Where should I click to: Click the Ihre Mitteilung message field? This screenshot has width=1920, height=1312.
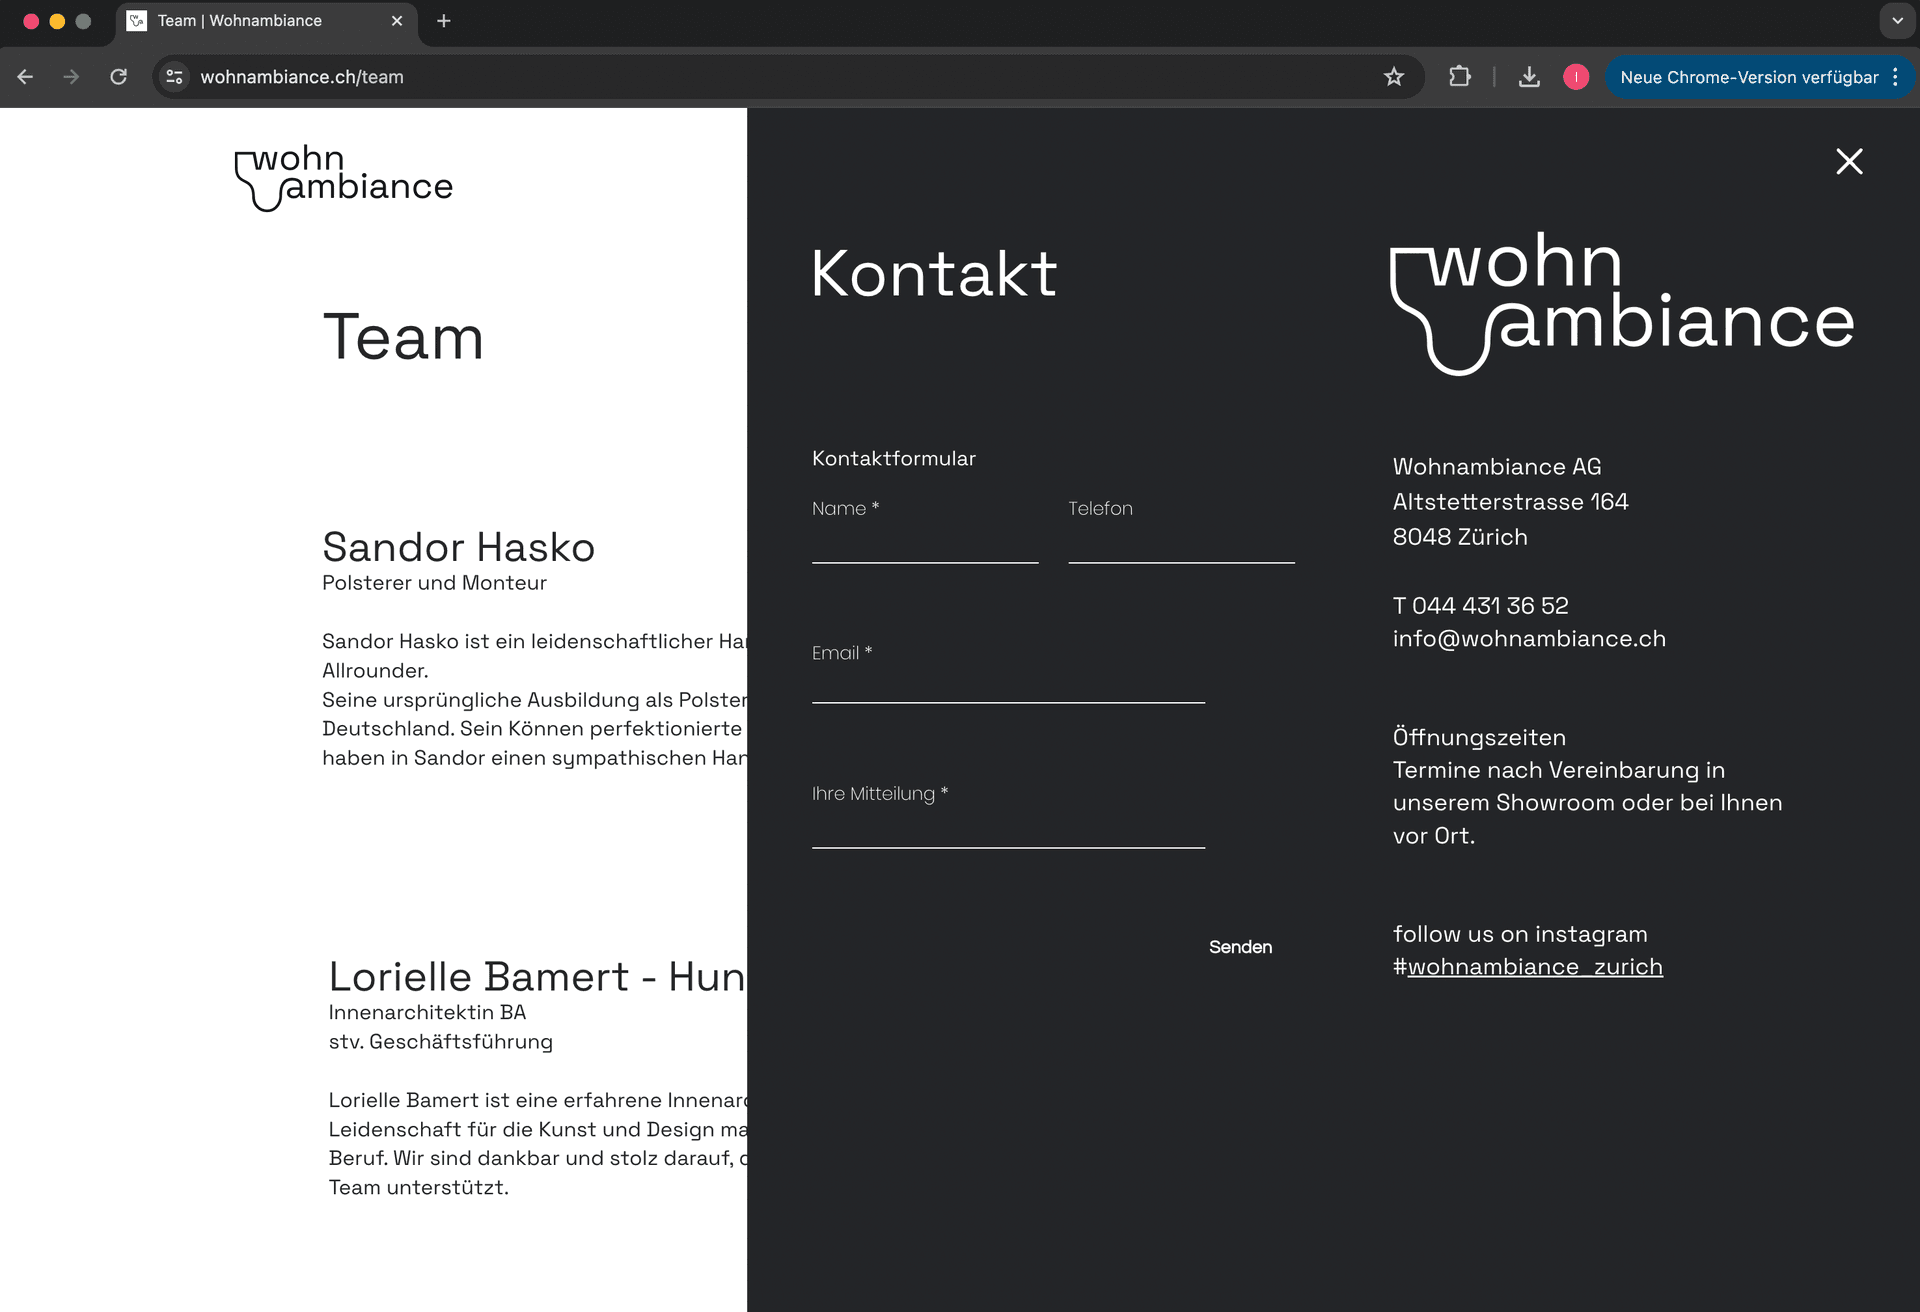click(1007, 830)
